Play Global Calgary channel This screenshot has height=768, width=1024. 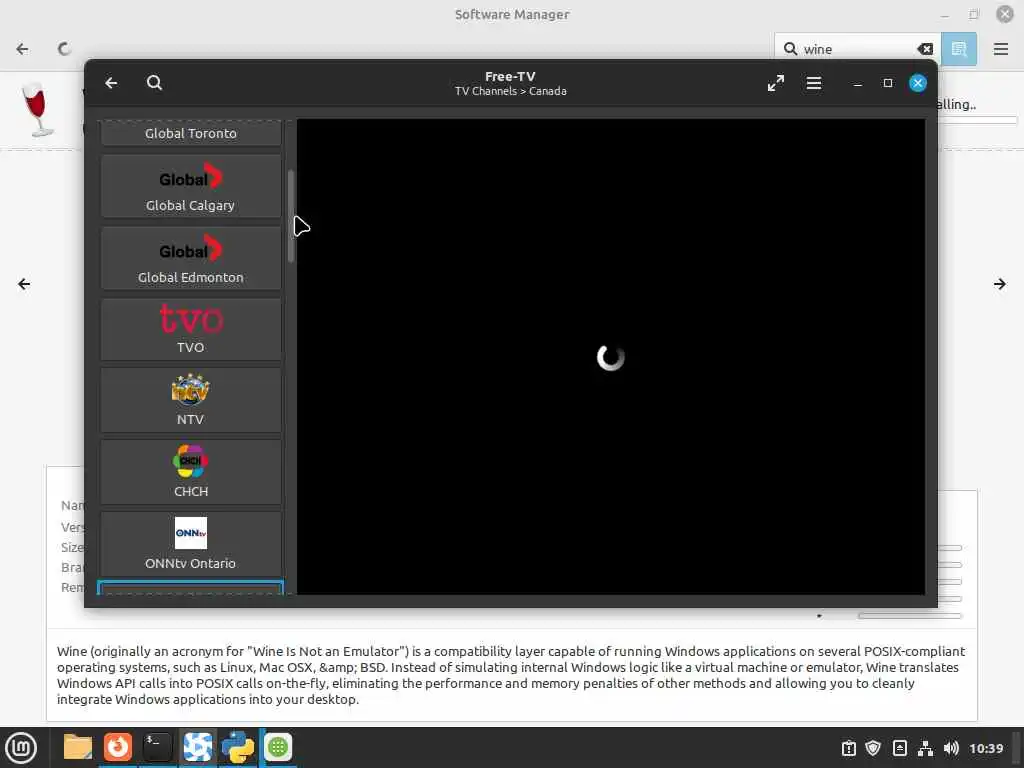point(191,186)
